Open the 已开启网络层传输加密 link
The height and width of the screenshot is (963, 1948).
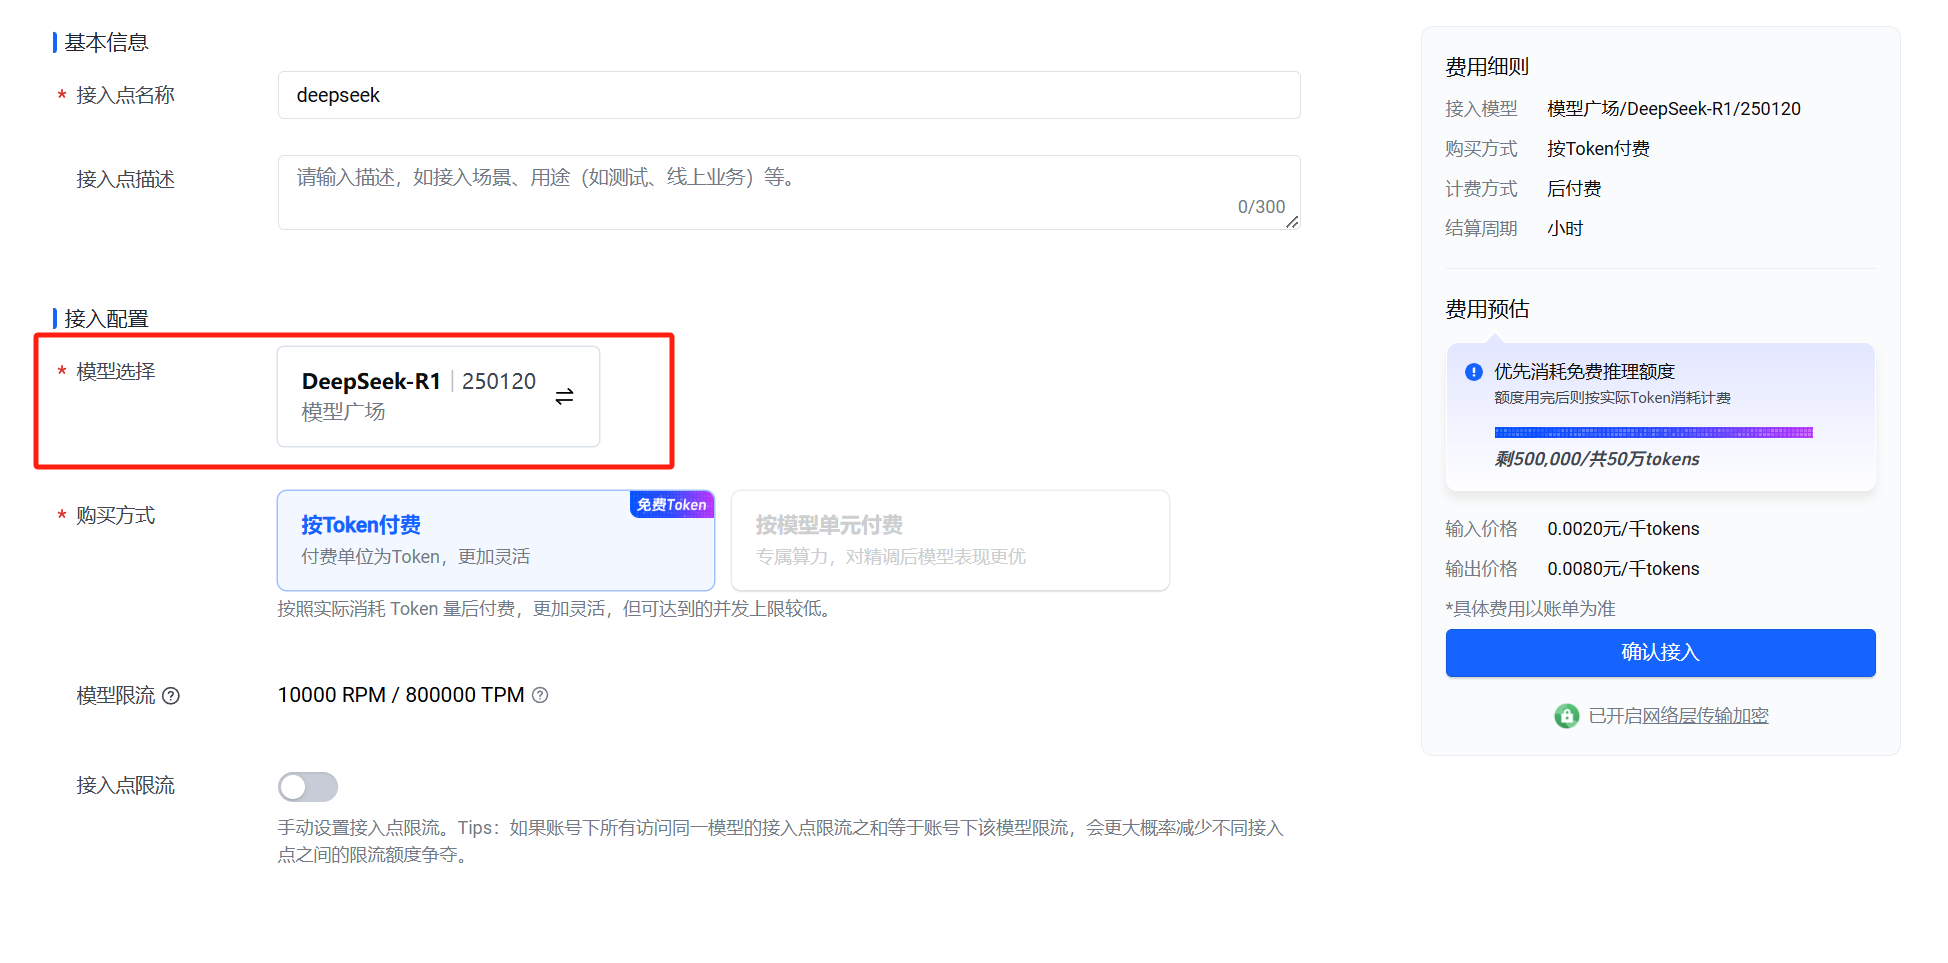click(x=1678, y=716)
